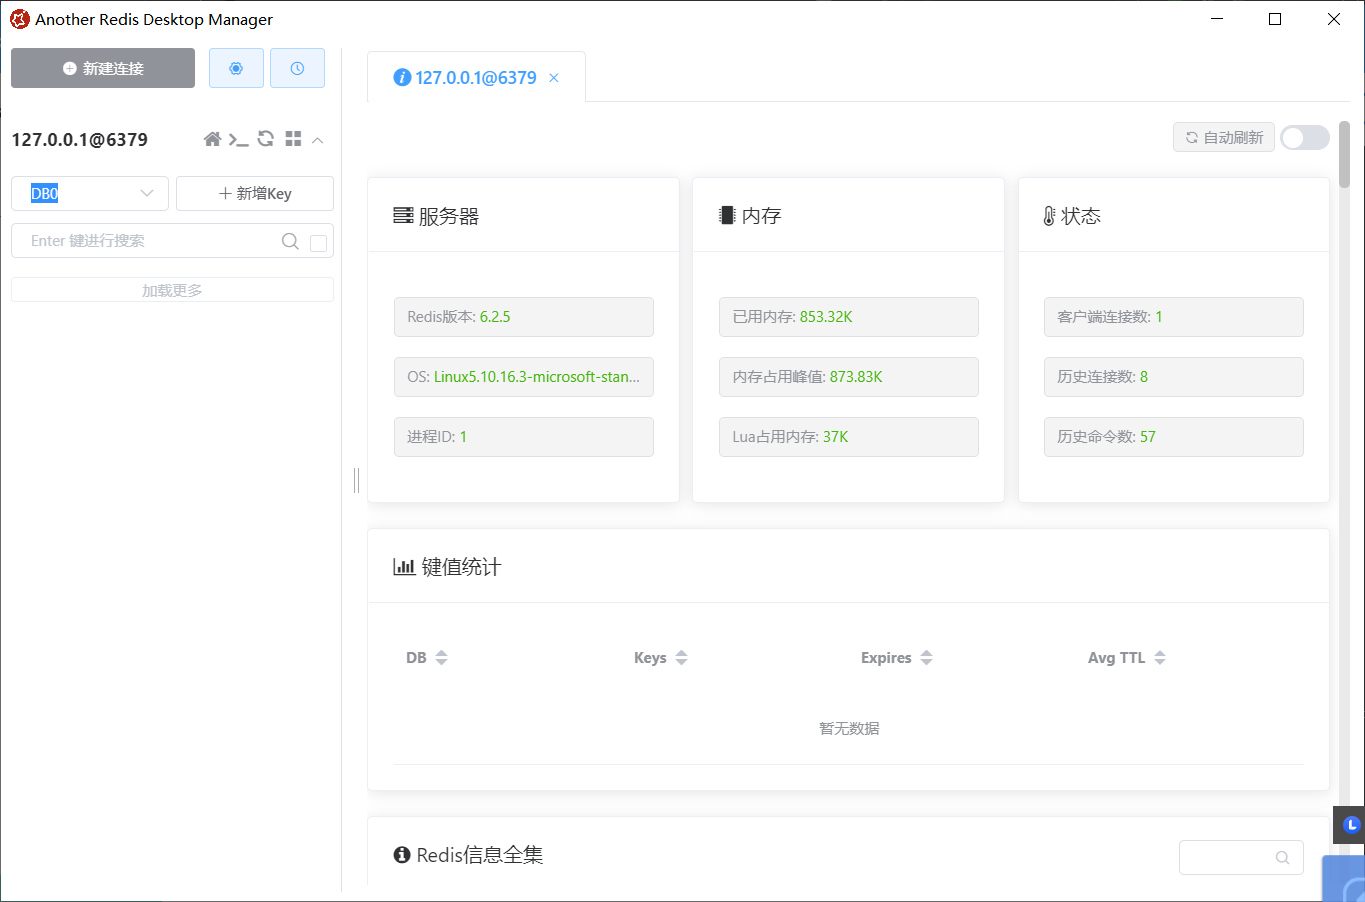
Task: Click the 新建连接 button
Action: tap(103, 68)
